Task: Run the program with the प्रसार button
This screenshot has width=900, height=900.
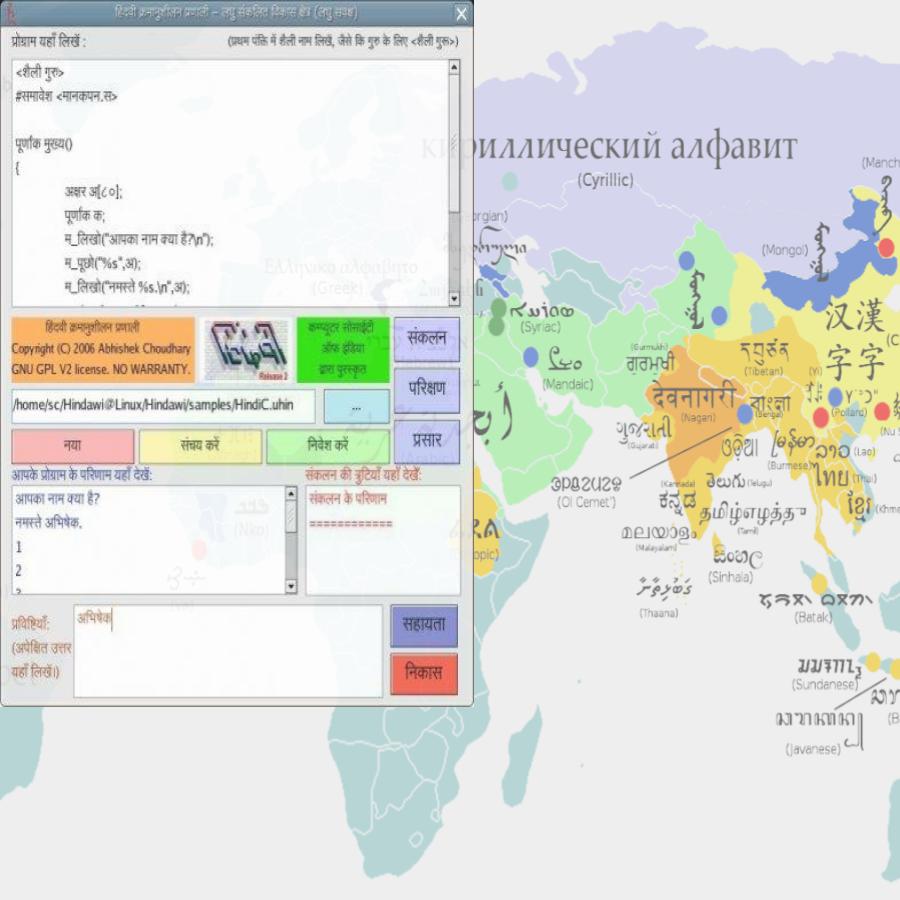Action: point(426,440)
